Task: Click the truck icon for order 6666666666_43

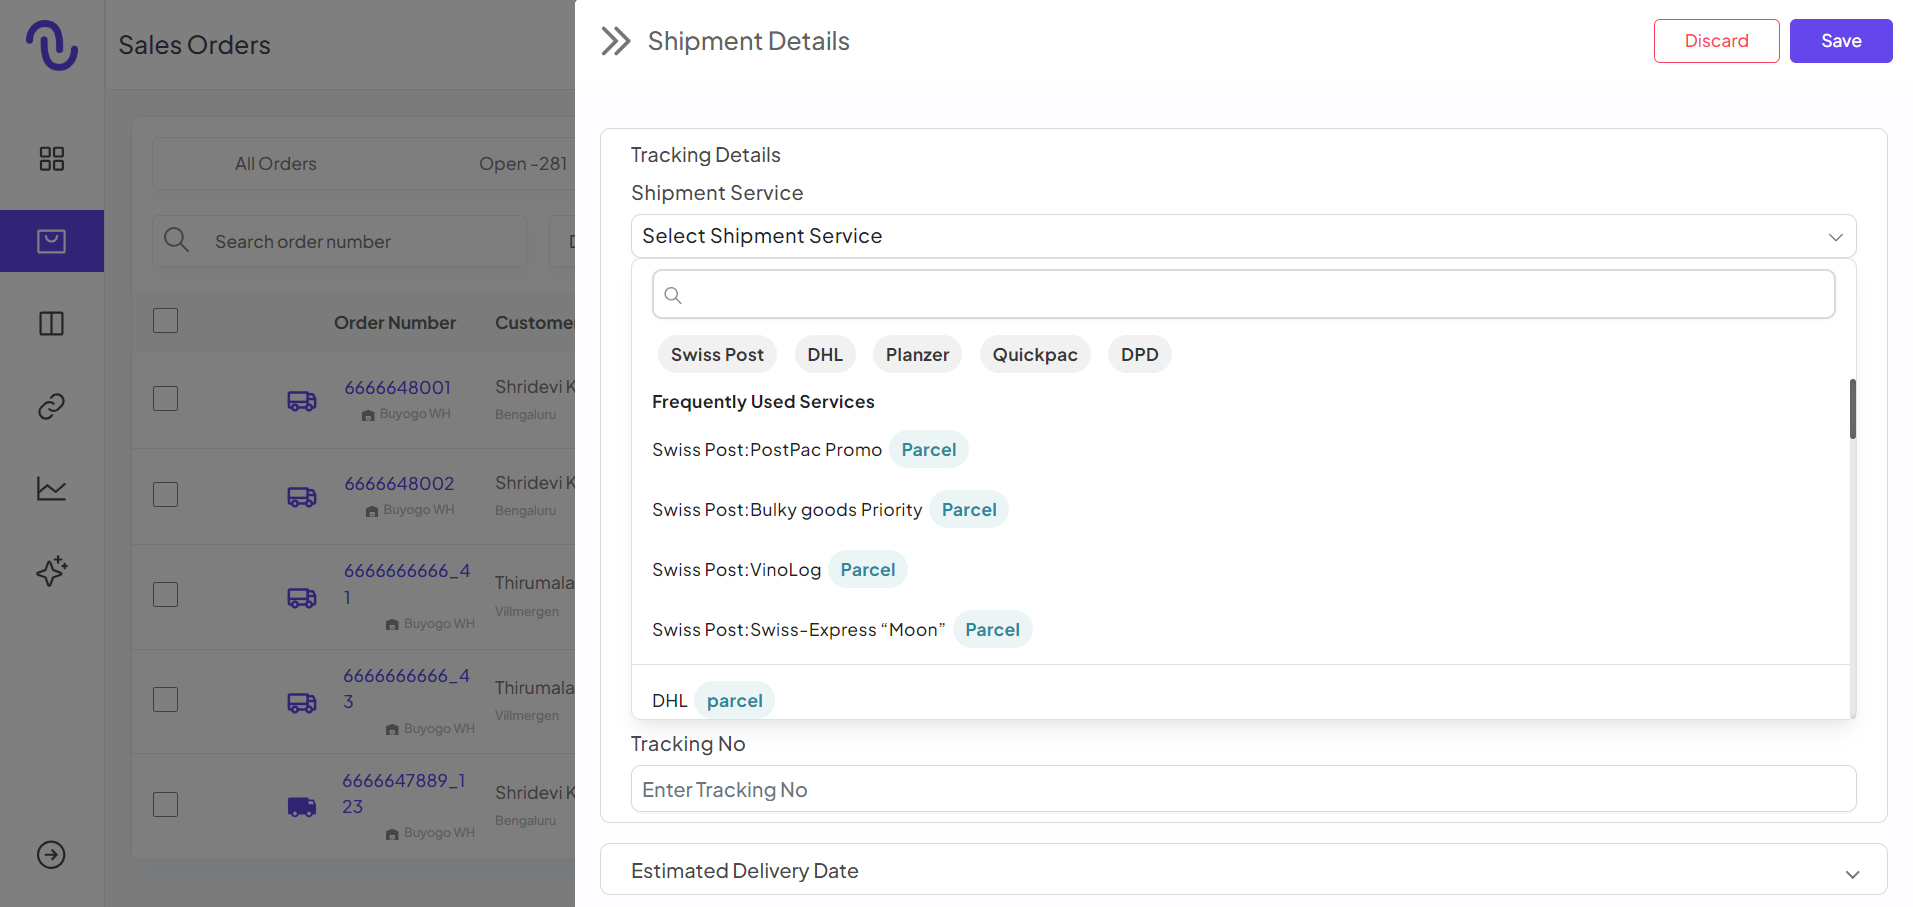Action: [302, 703]
